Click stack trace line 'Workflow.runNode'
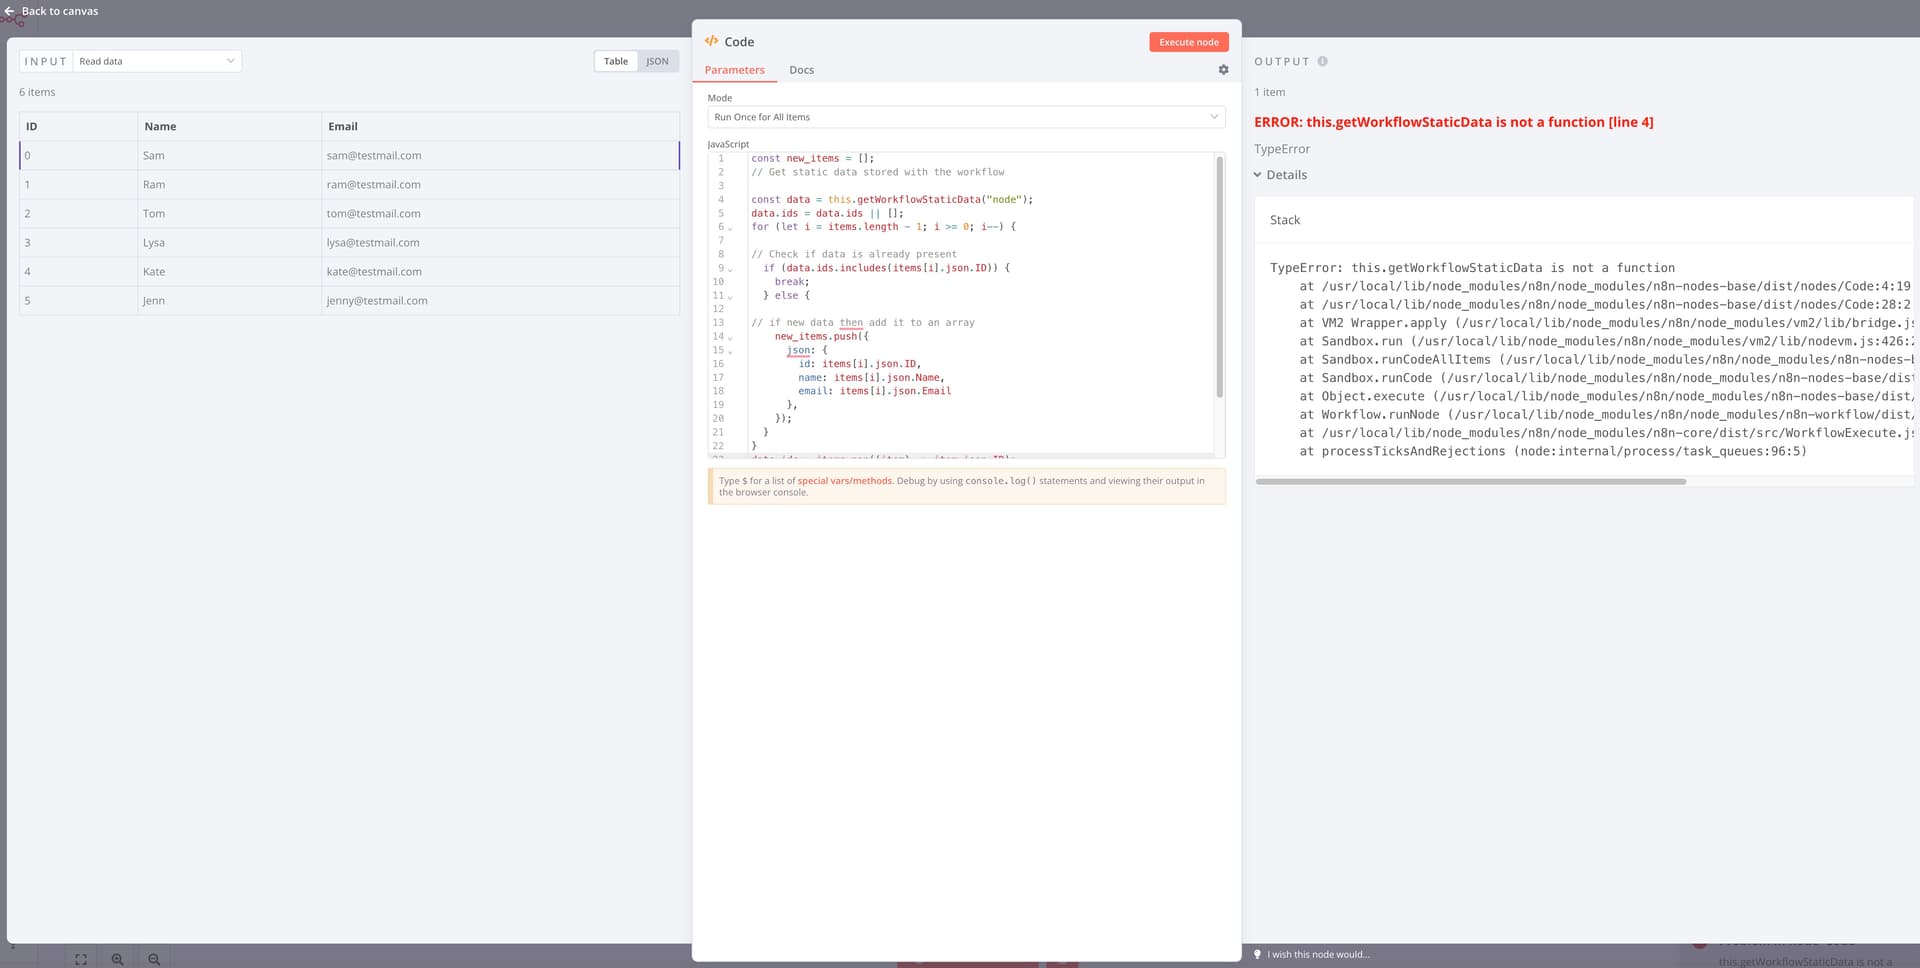 1606,415
